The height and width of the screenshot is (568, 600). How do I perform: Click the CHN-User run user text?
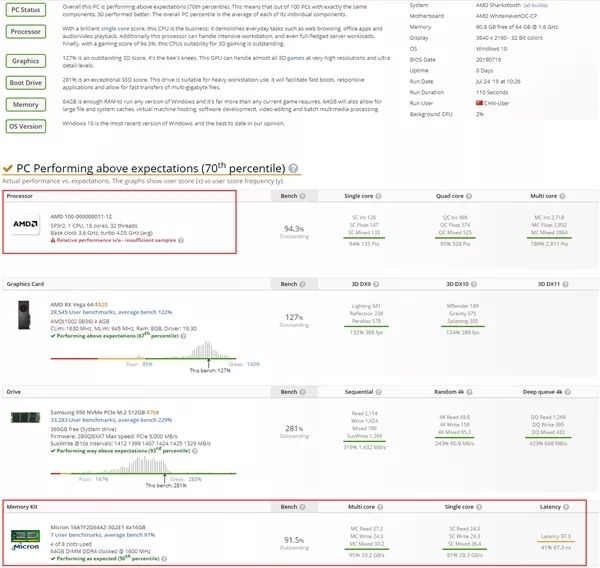coord(496,103)
